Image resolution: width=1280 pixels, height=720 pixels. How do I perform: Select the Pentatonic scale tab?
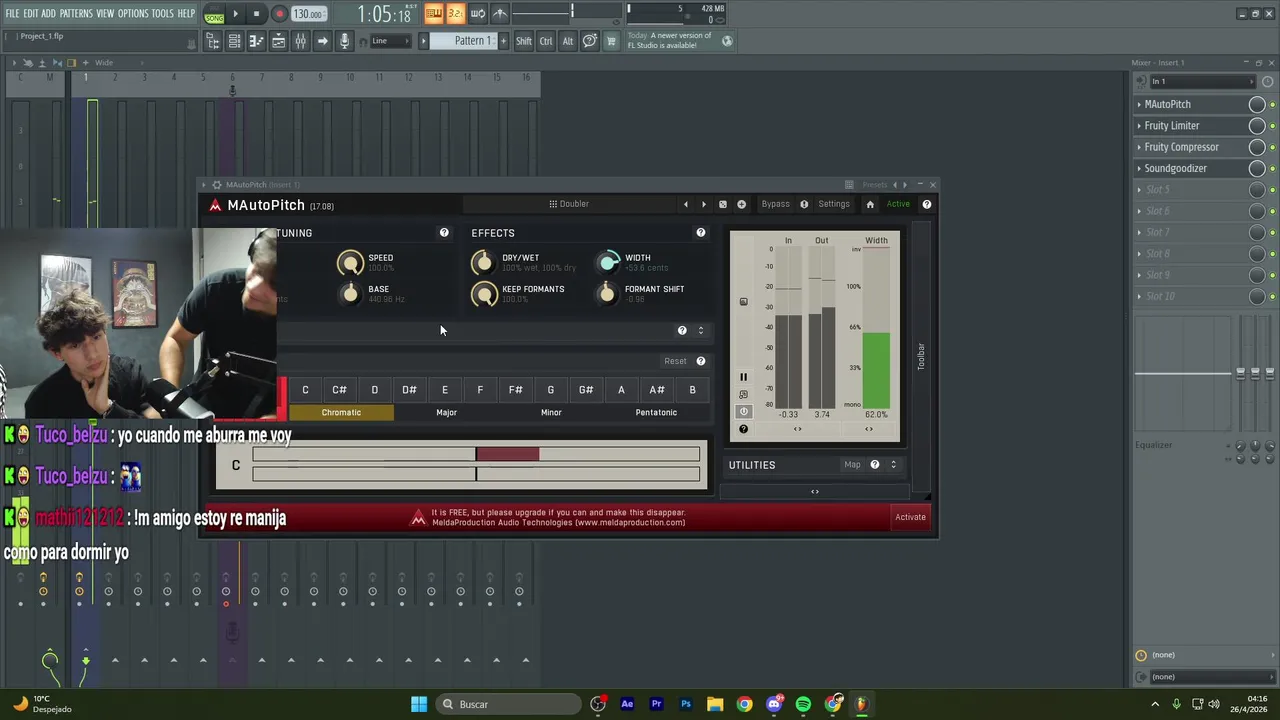click(656, 412)
